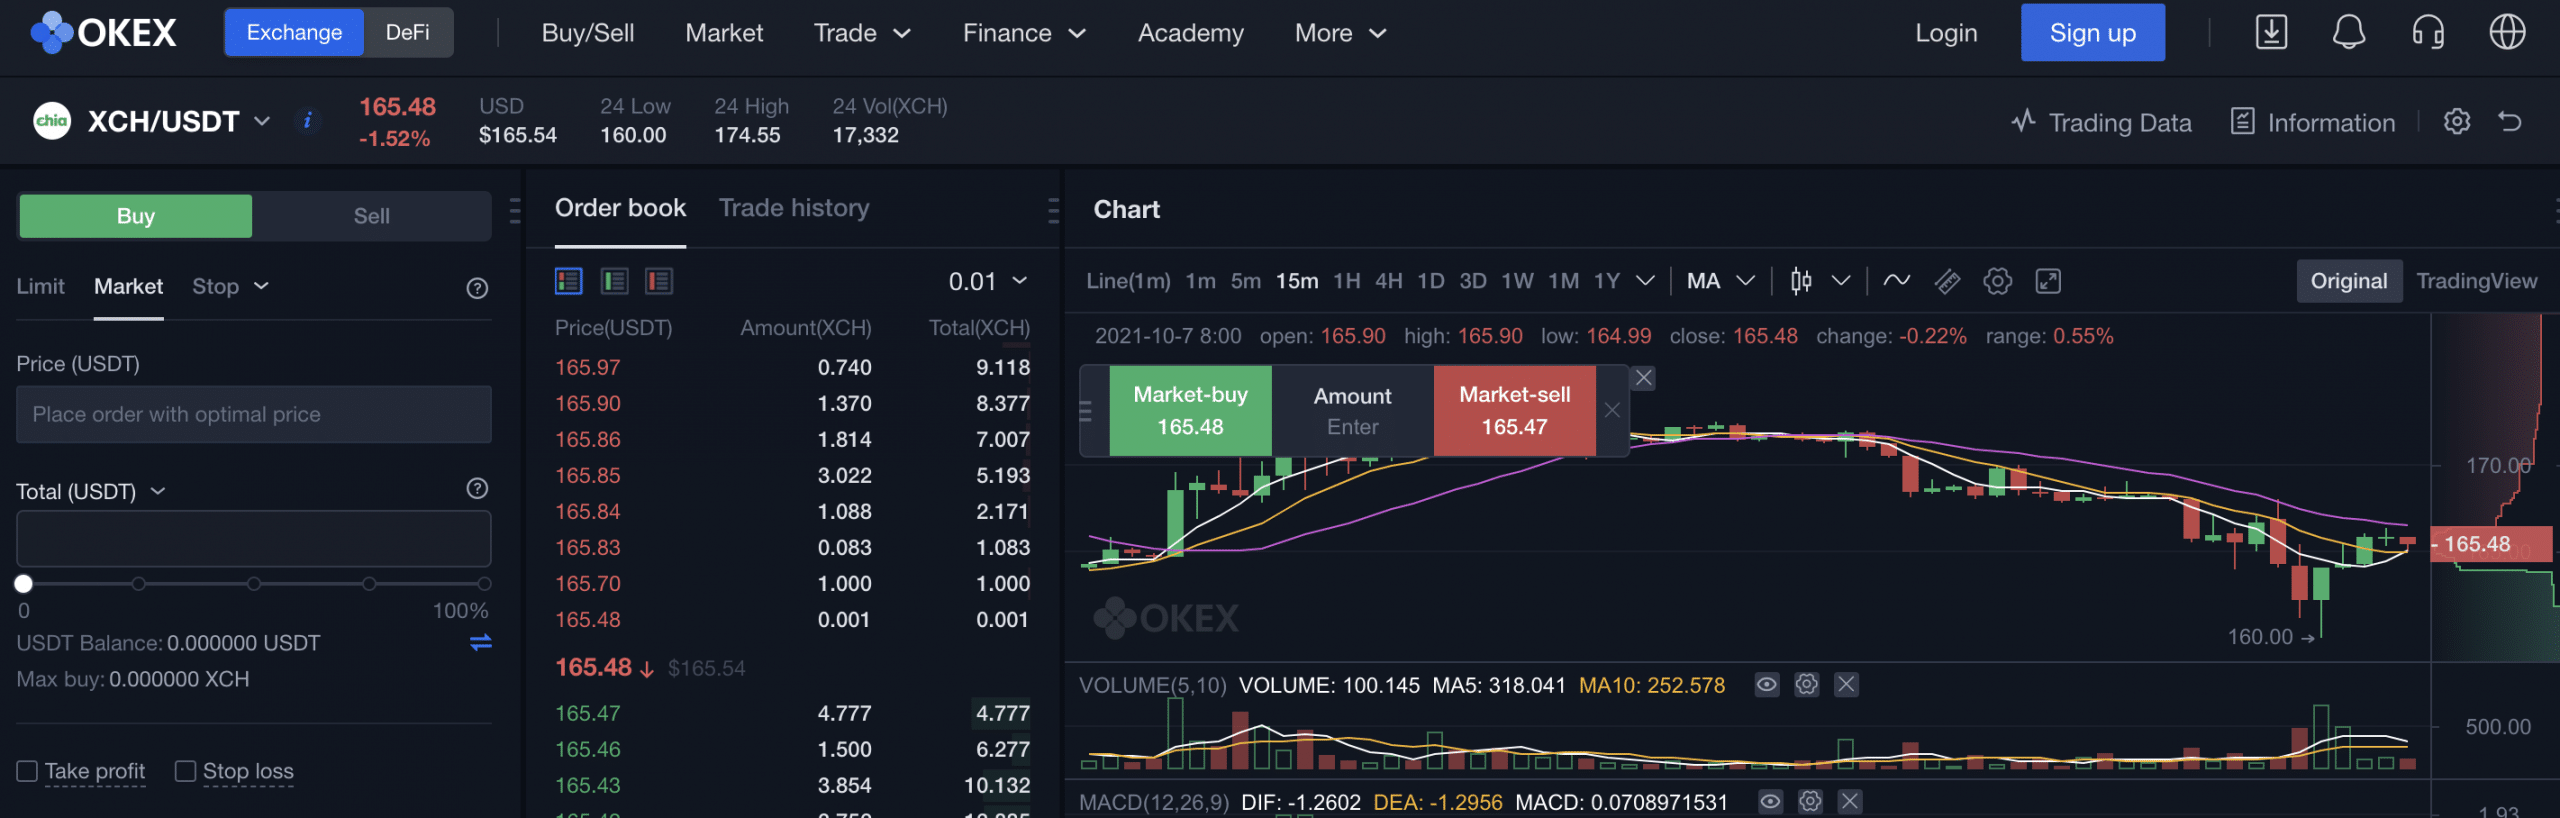The height and width of the screenshot is (818, 2560).
Task: Open order book 0.01 depth dropdown
Action: [x=988, y=281]
